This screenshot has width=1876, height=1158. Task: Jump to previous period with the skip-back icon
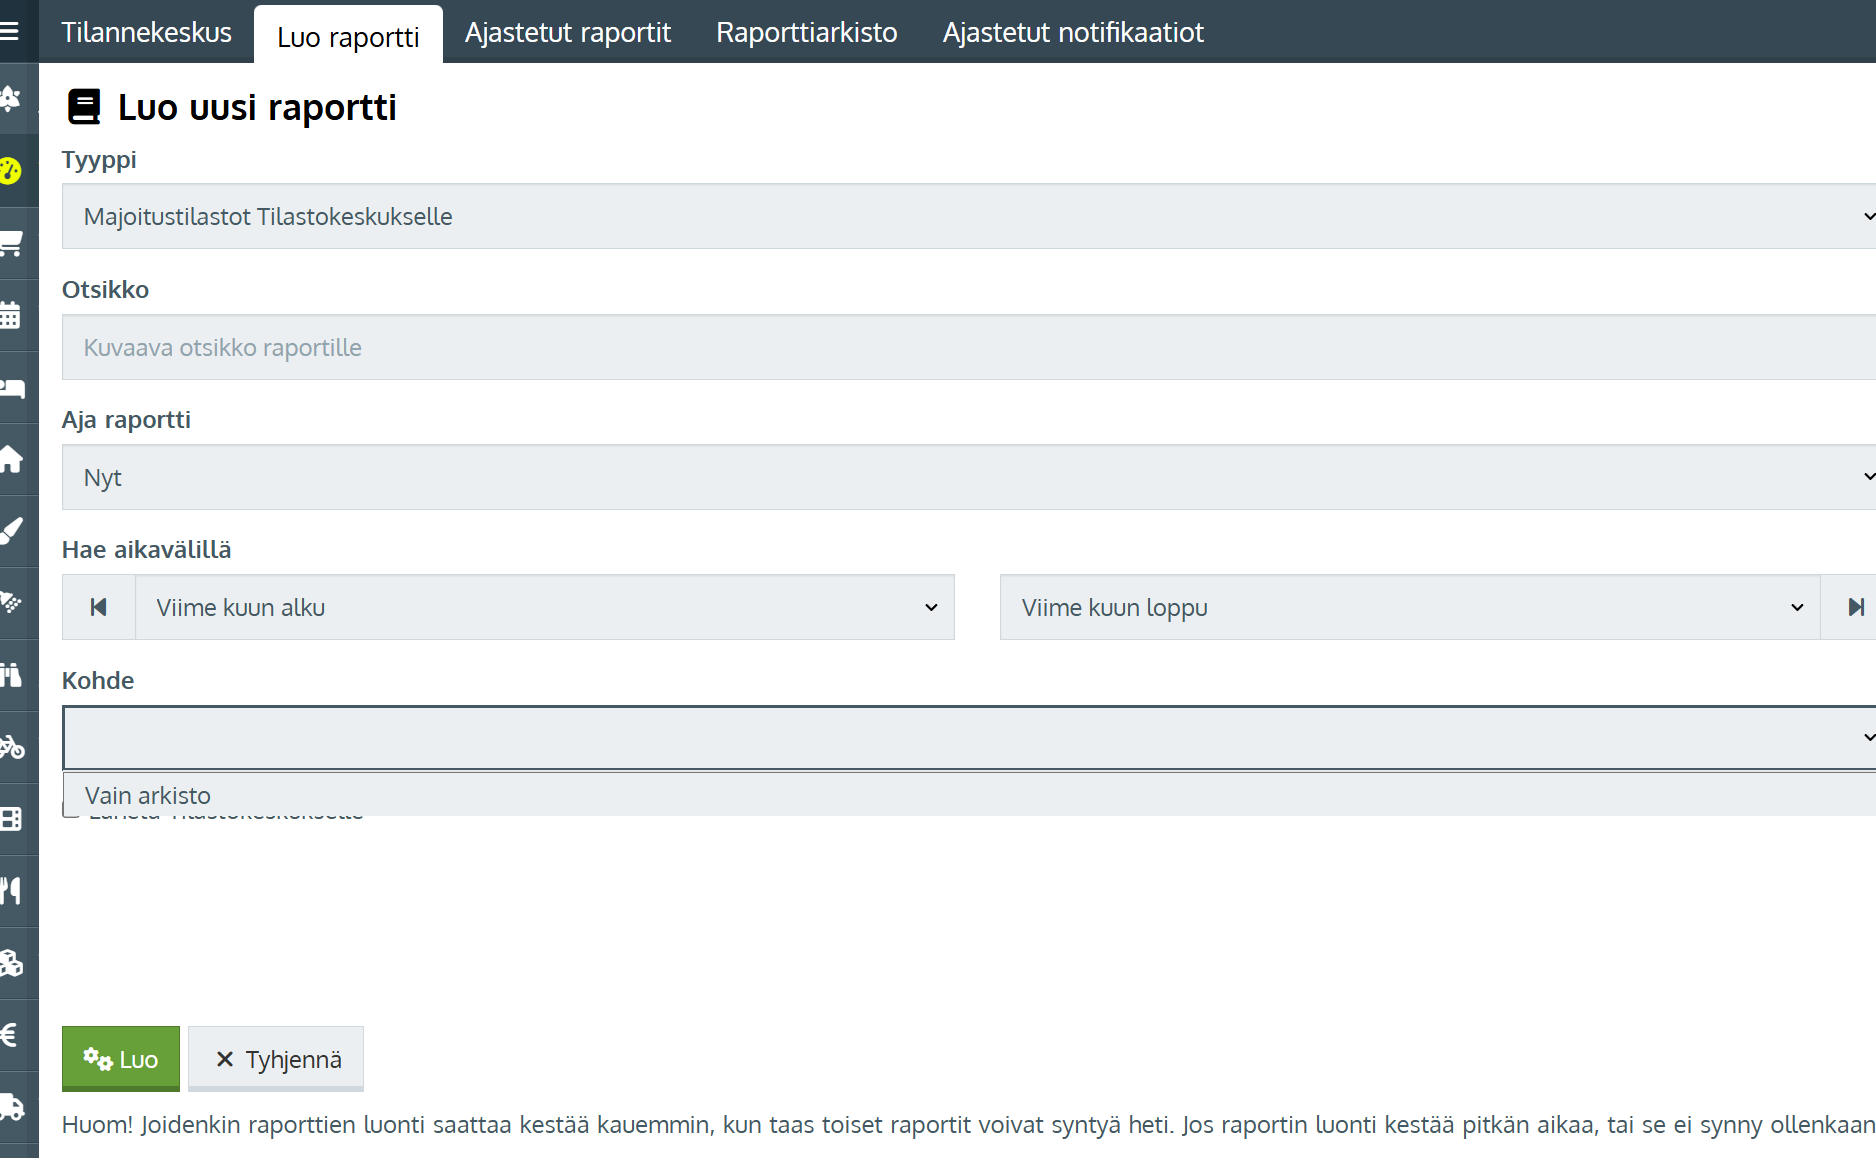coord(98,607)
